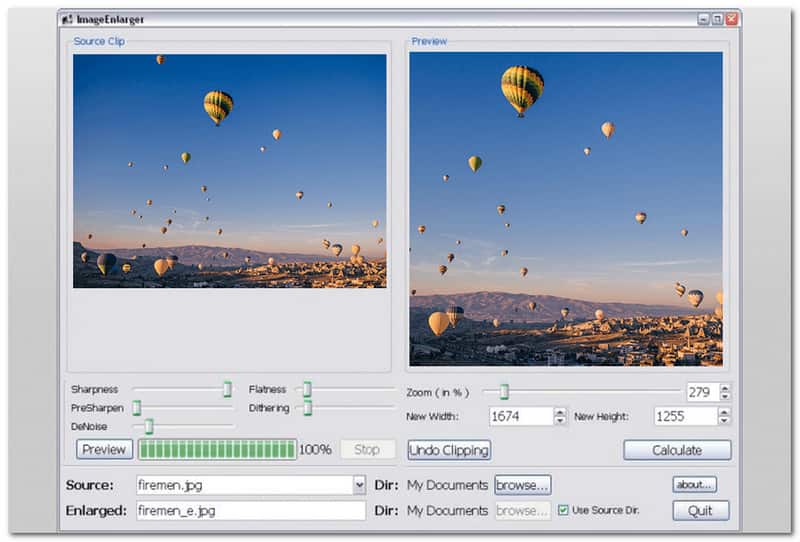This screenshot has height=542, width=800.
Task: Open browse for Source directory
Action: 522,485
